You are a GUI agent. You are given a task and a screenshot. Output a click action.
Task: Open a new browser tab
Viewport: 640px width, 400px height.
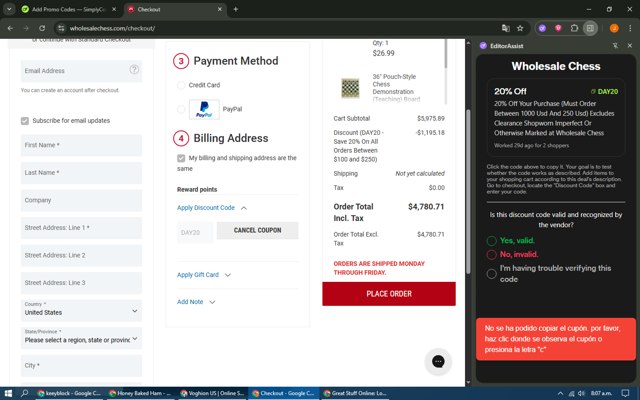tap(236, 9)
